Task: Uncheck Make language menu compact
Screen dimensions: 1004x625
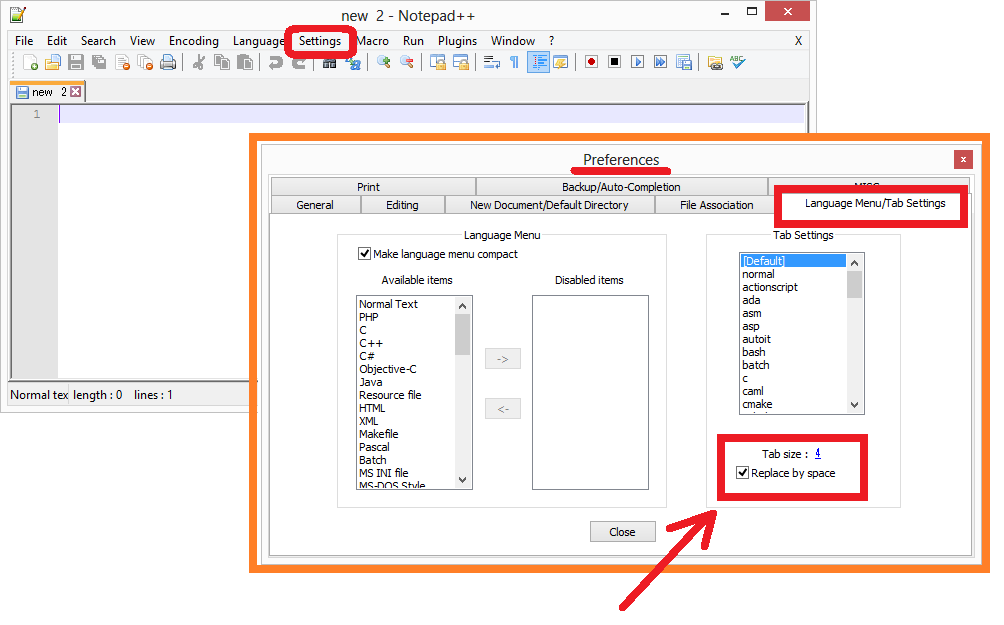Action: pyautogui.click(x=364, y=254)
